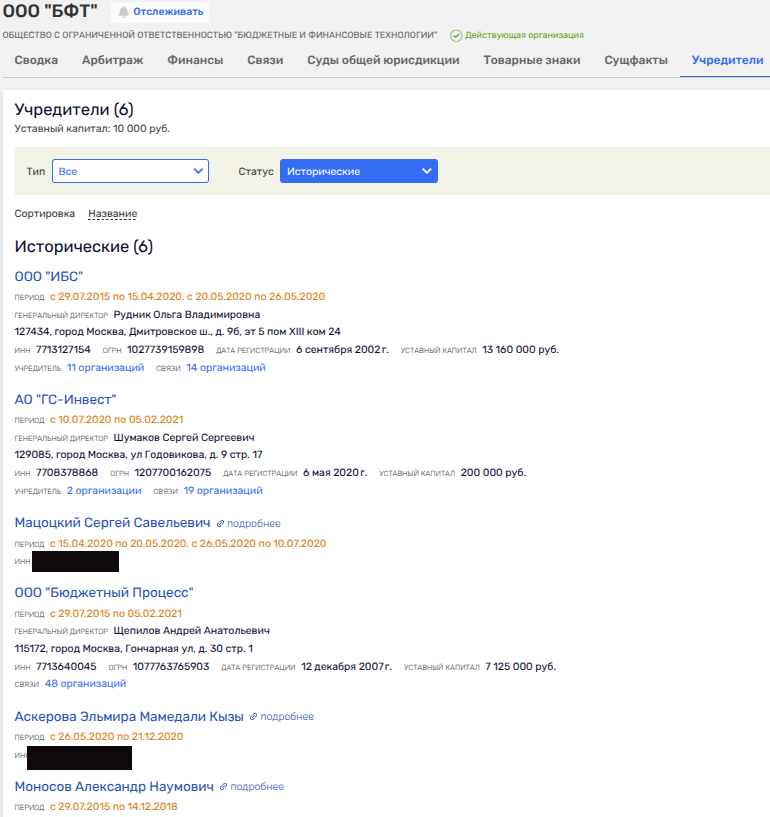The image size is (770, 817).
Task: Click the 11 организаций founder link
Action: pyautogui.click(x=105, y=368)
